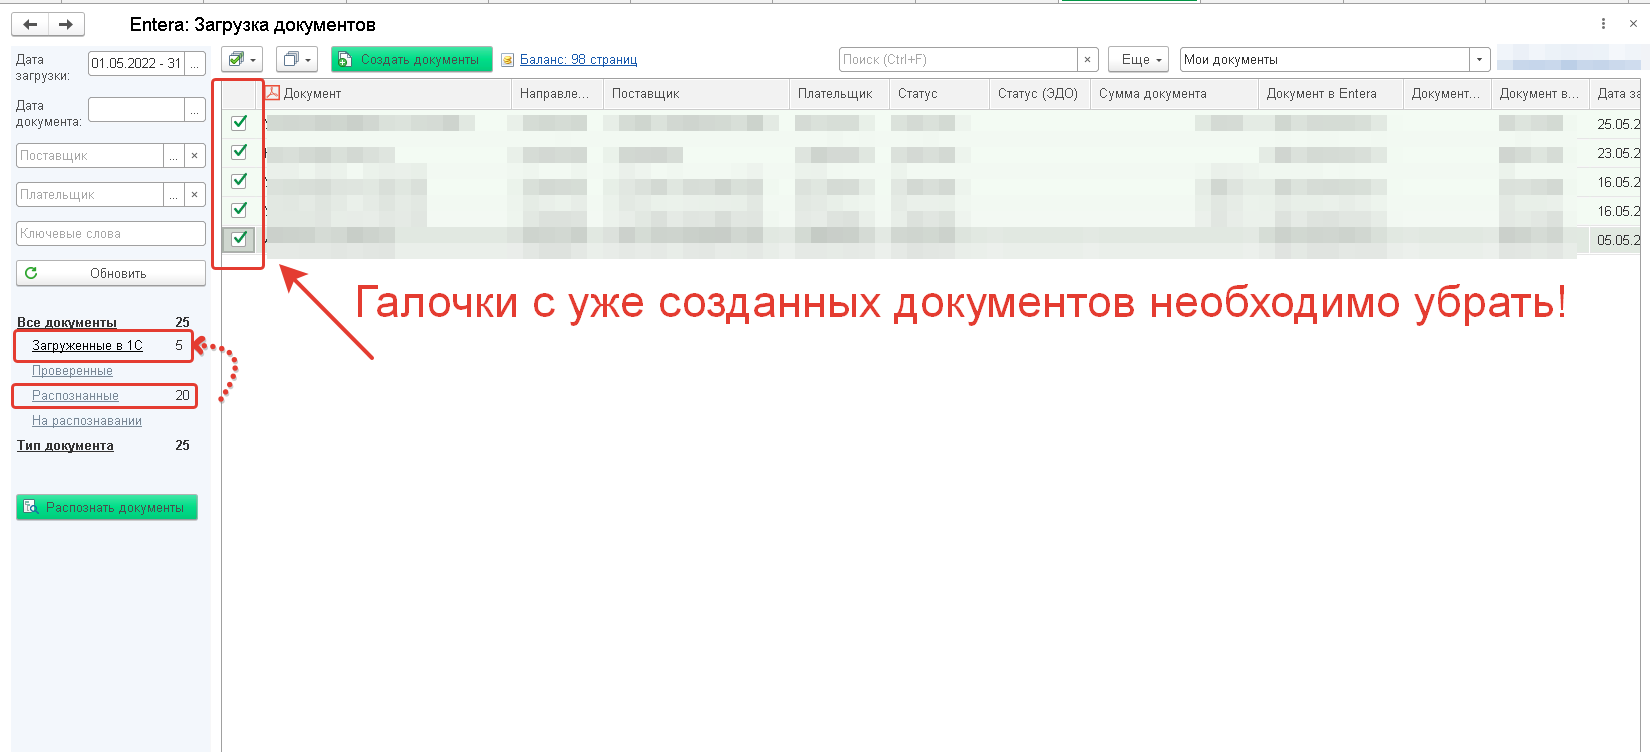This screenshot has height=752, width=1650.
Task: Open the Плательщик selection ellipsis button
Action: 174,195
